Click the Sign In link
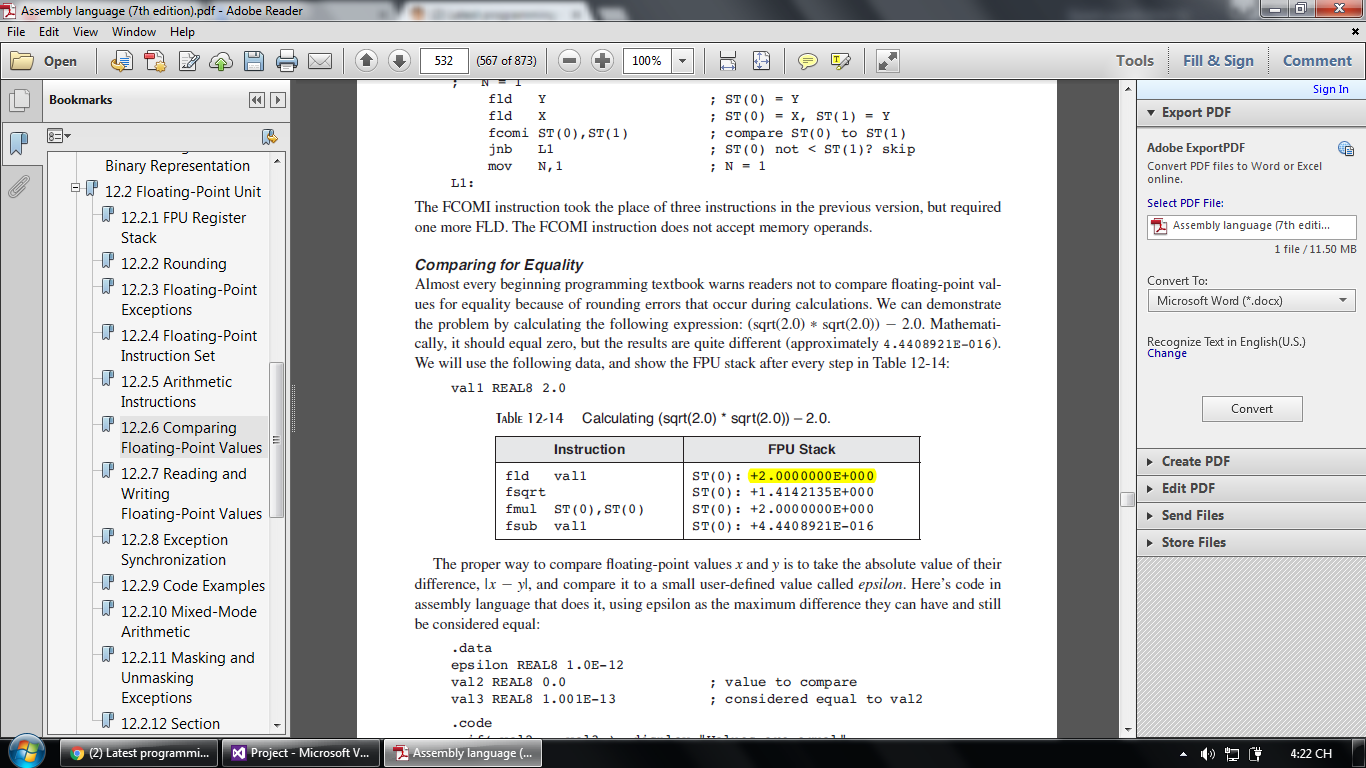The height and width of the screenshot is (768, 1366). pos(1330,89)
